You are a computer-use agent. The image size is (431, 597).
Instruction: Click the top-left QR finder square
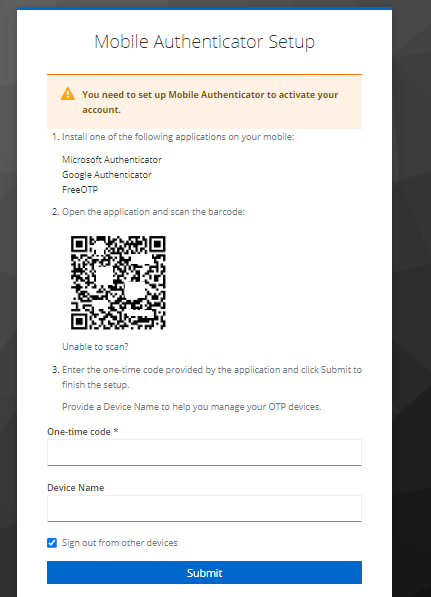pos(80,244)
